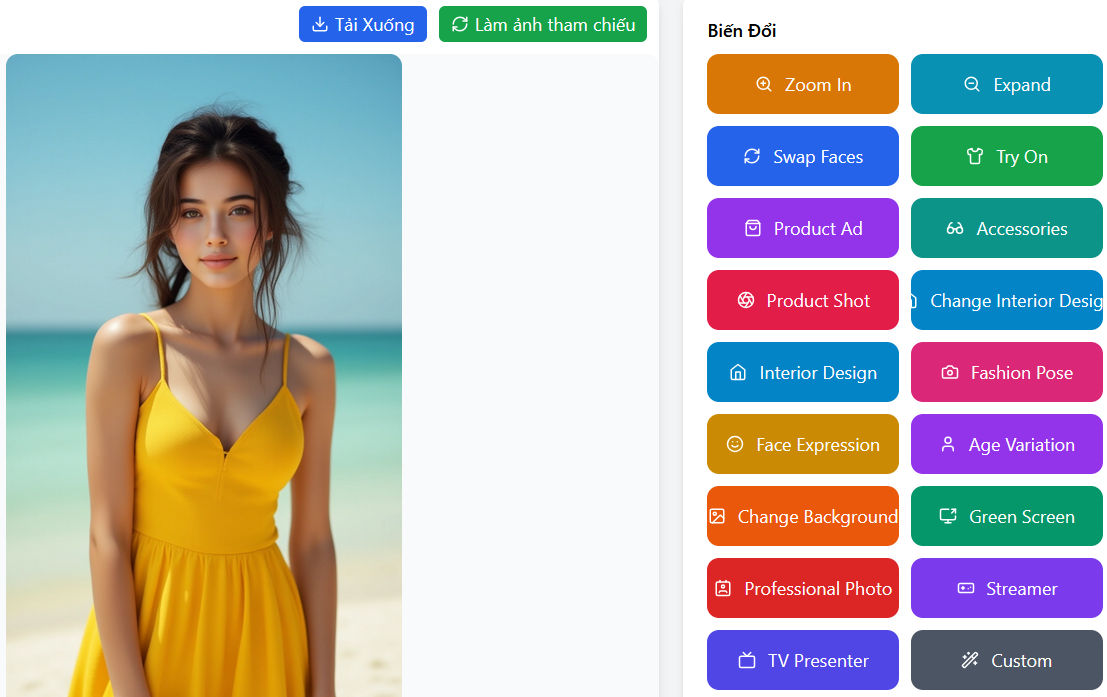This screenshot has width=1107, height=697.
Task: Choose the Face Expression option
Action: (x=803, y=444)
